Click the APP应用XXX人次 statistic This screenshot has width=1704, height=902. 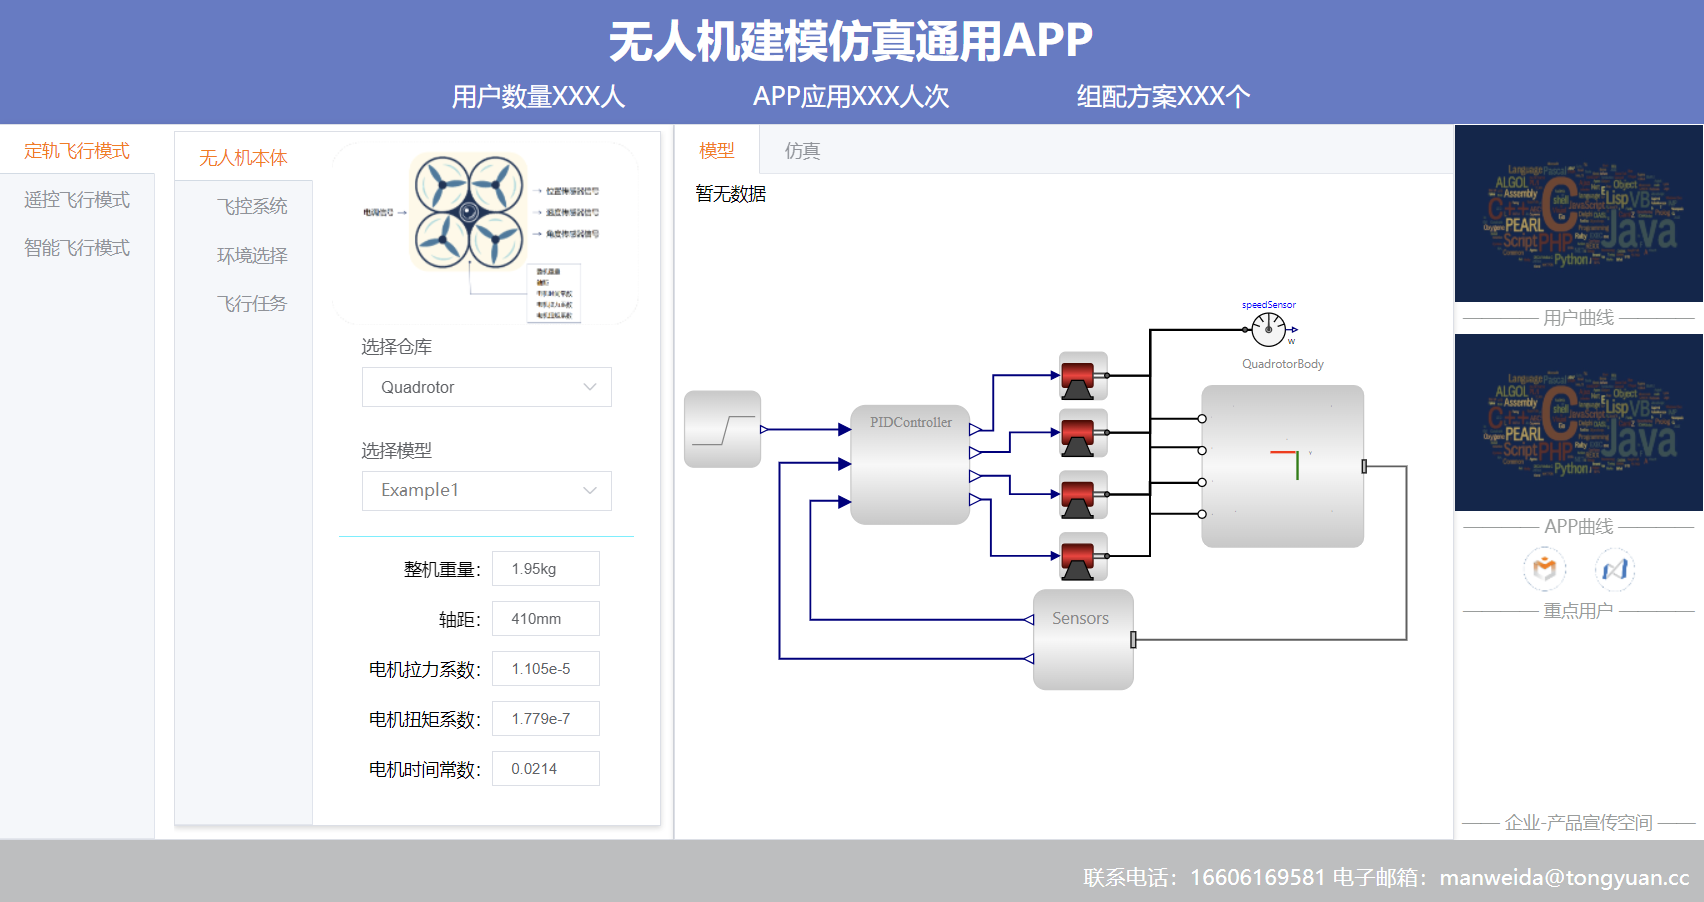coord(851,97)
